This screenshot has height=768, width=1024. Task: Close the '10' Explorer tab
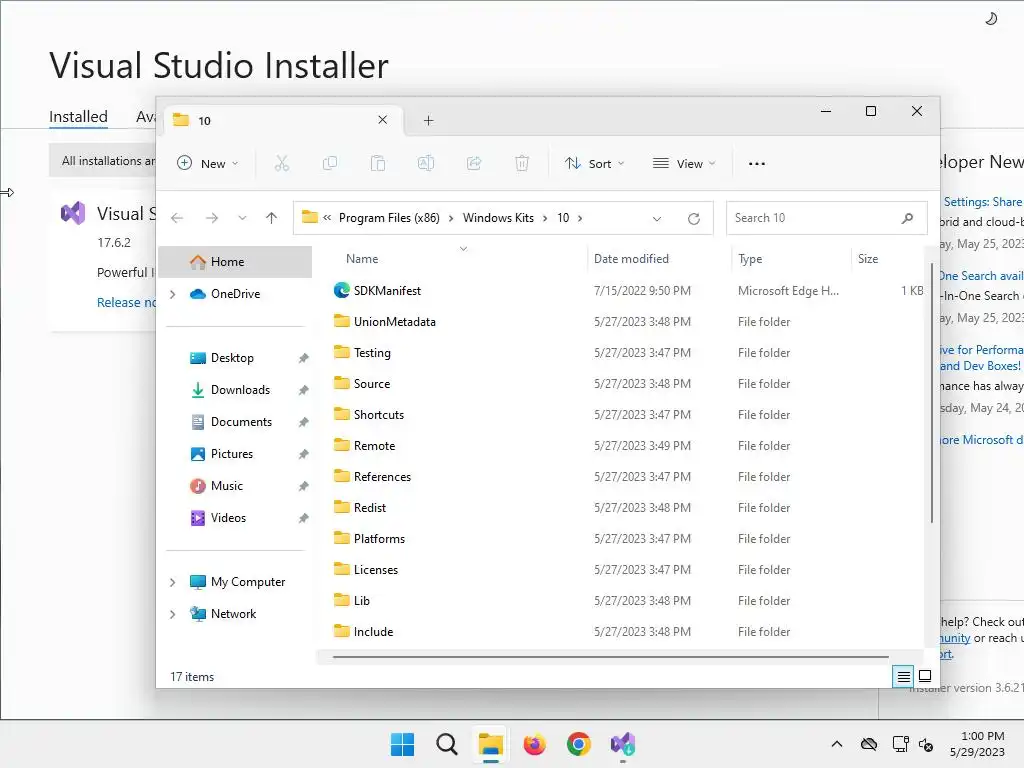[383, 120]
